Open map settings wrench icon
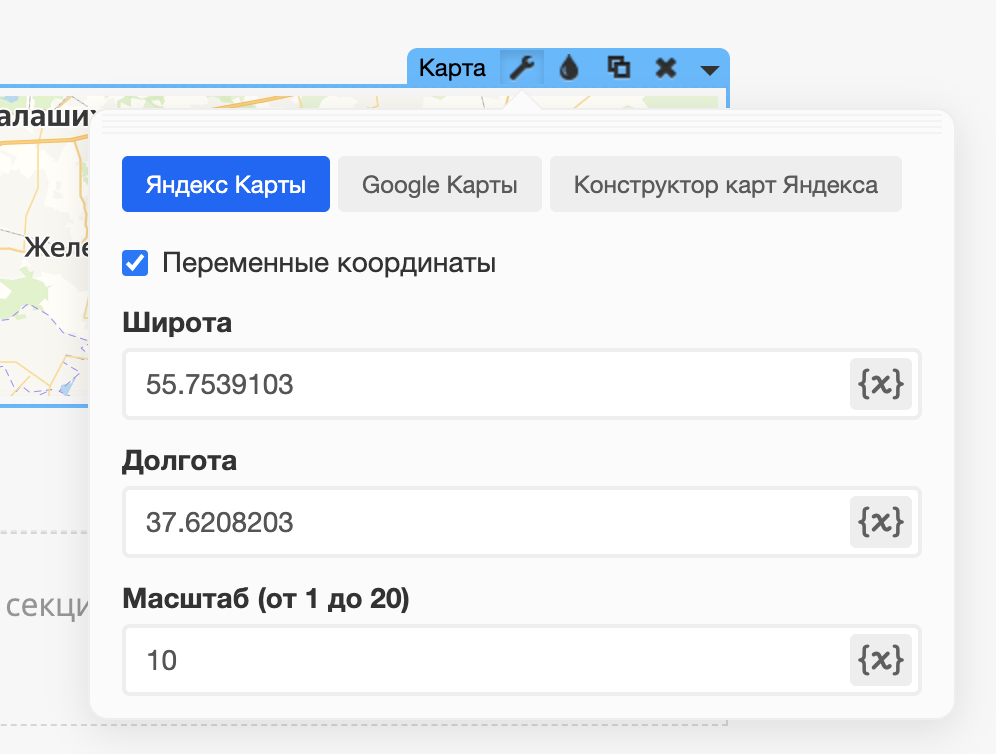This screenshot has width=996, height=754. pos(522,67)
